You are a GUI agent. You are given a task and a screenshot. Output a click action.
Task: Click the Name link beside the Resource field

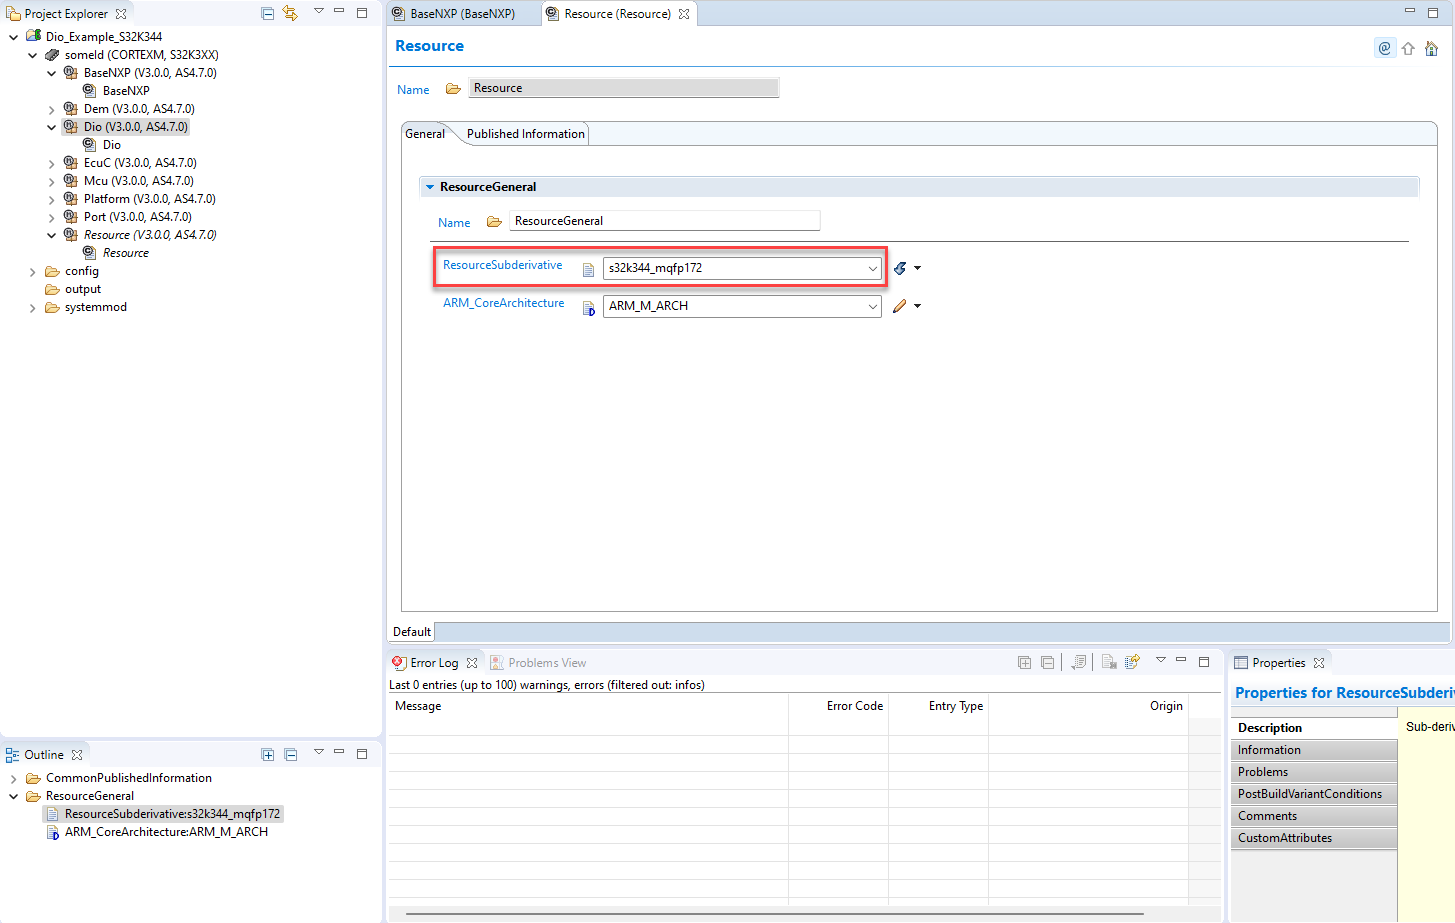[x=413, y=90]
